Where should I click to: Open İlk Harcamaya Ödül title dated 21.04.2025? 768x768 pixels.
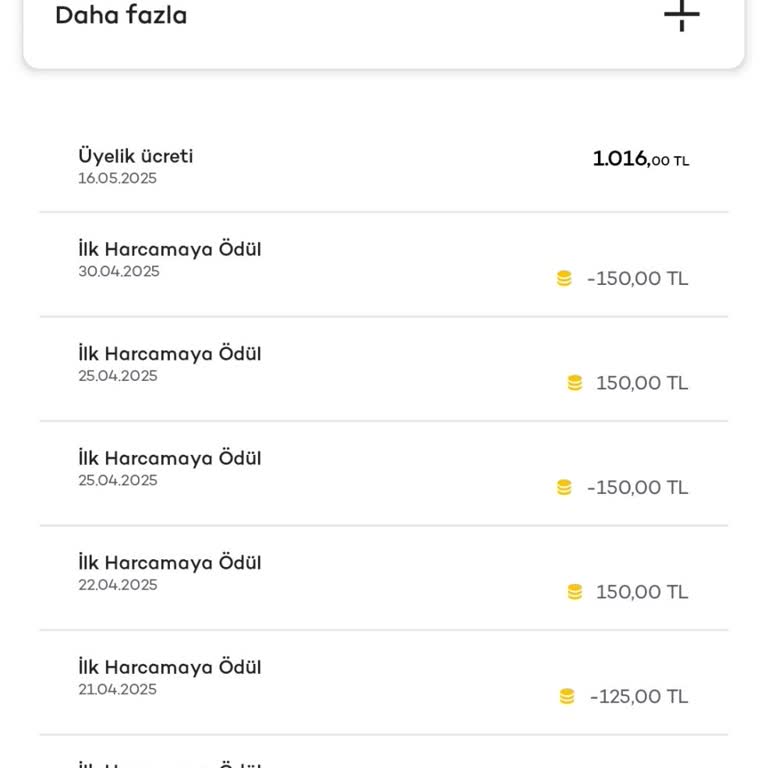tap(170, 667)
